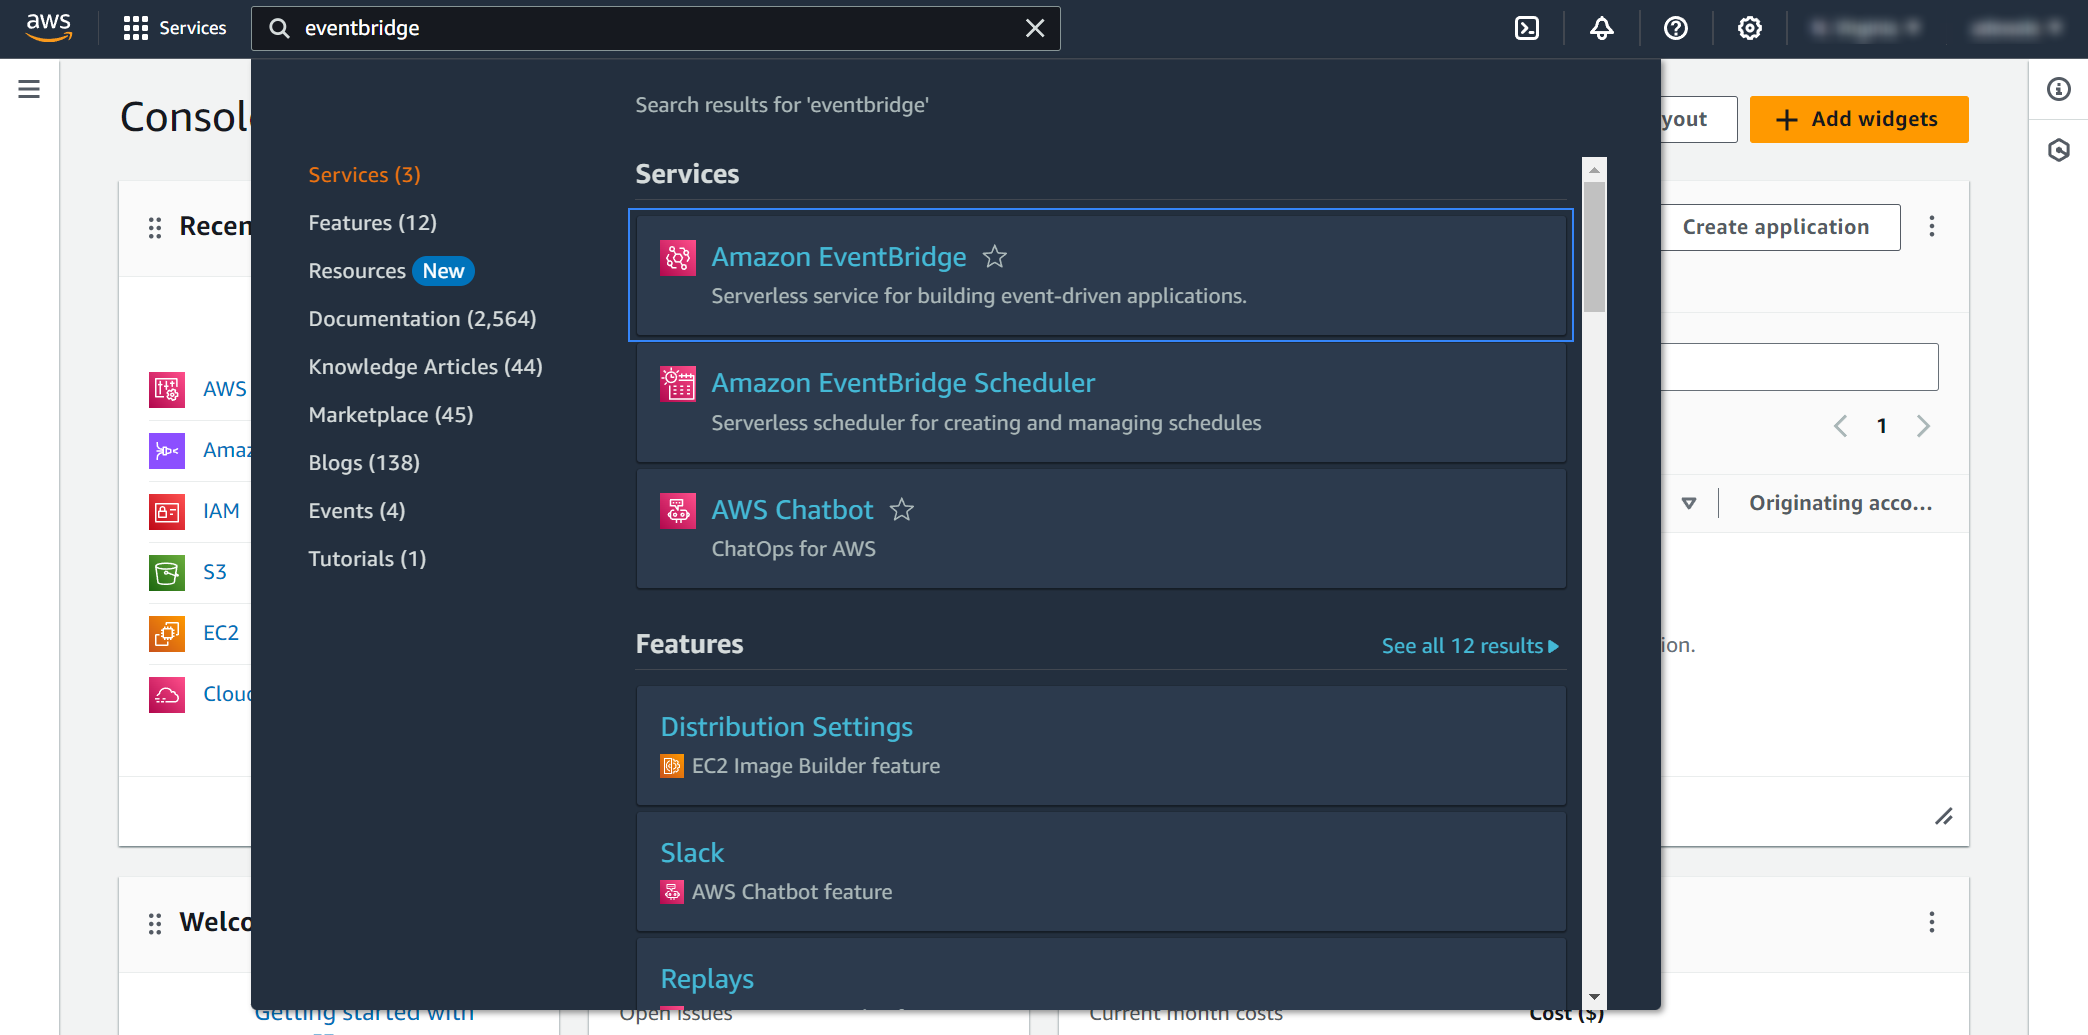Click the Amazon EventBridge Scheduler icon

tap(678, 384)
